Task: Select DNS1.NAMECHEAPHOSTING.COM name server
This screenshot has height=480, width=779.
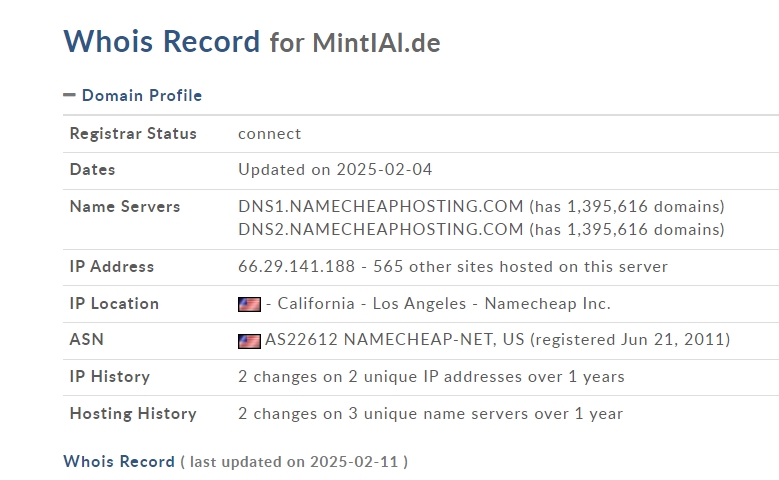Action: (381, 206)
